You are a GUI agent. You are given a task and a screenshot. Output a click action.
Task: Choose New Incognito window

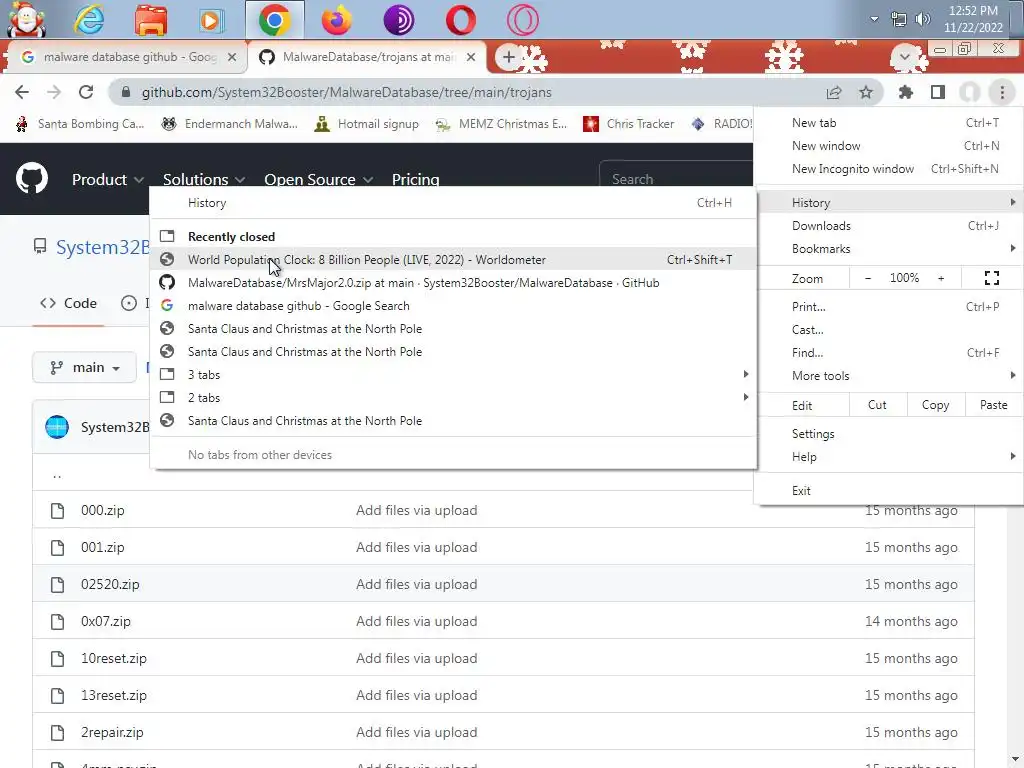tap(889, 168)
